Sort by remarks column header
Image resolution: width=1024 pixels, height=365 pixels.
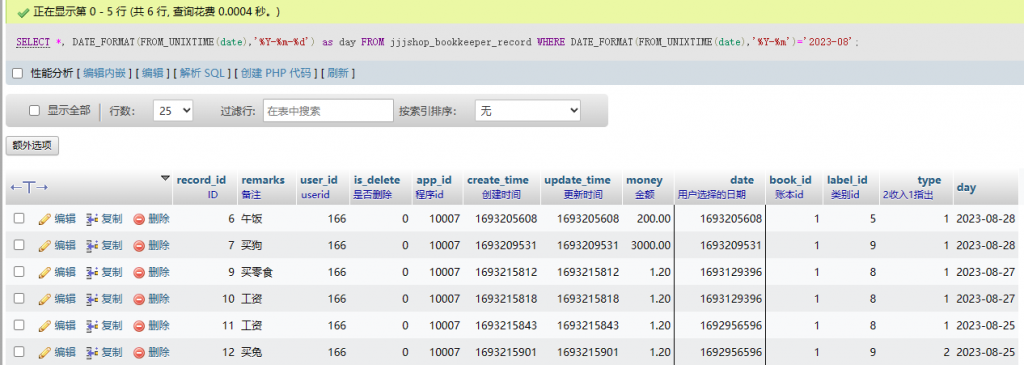pyautogui.click(x=263, y=180)
